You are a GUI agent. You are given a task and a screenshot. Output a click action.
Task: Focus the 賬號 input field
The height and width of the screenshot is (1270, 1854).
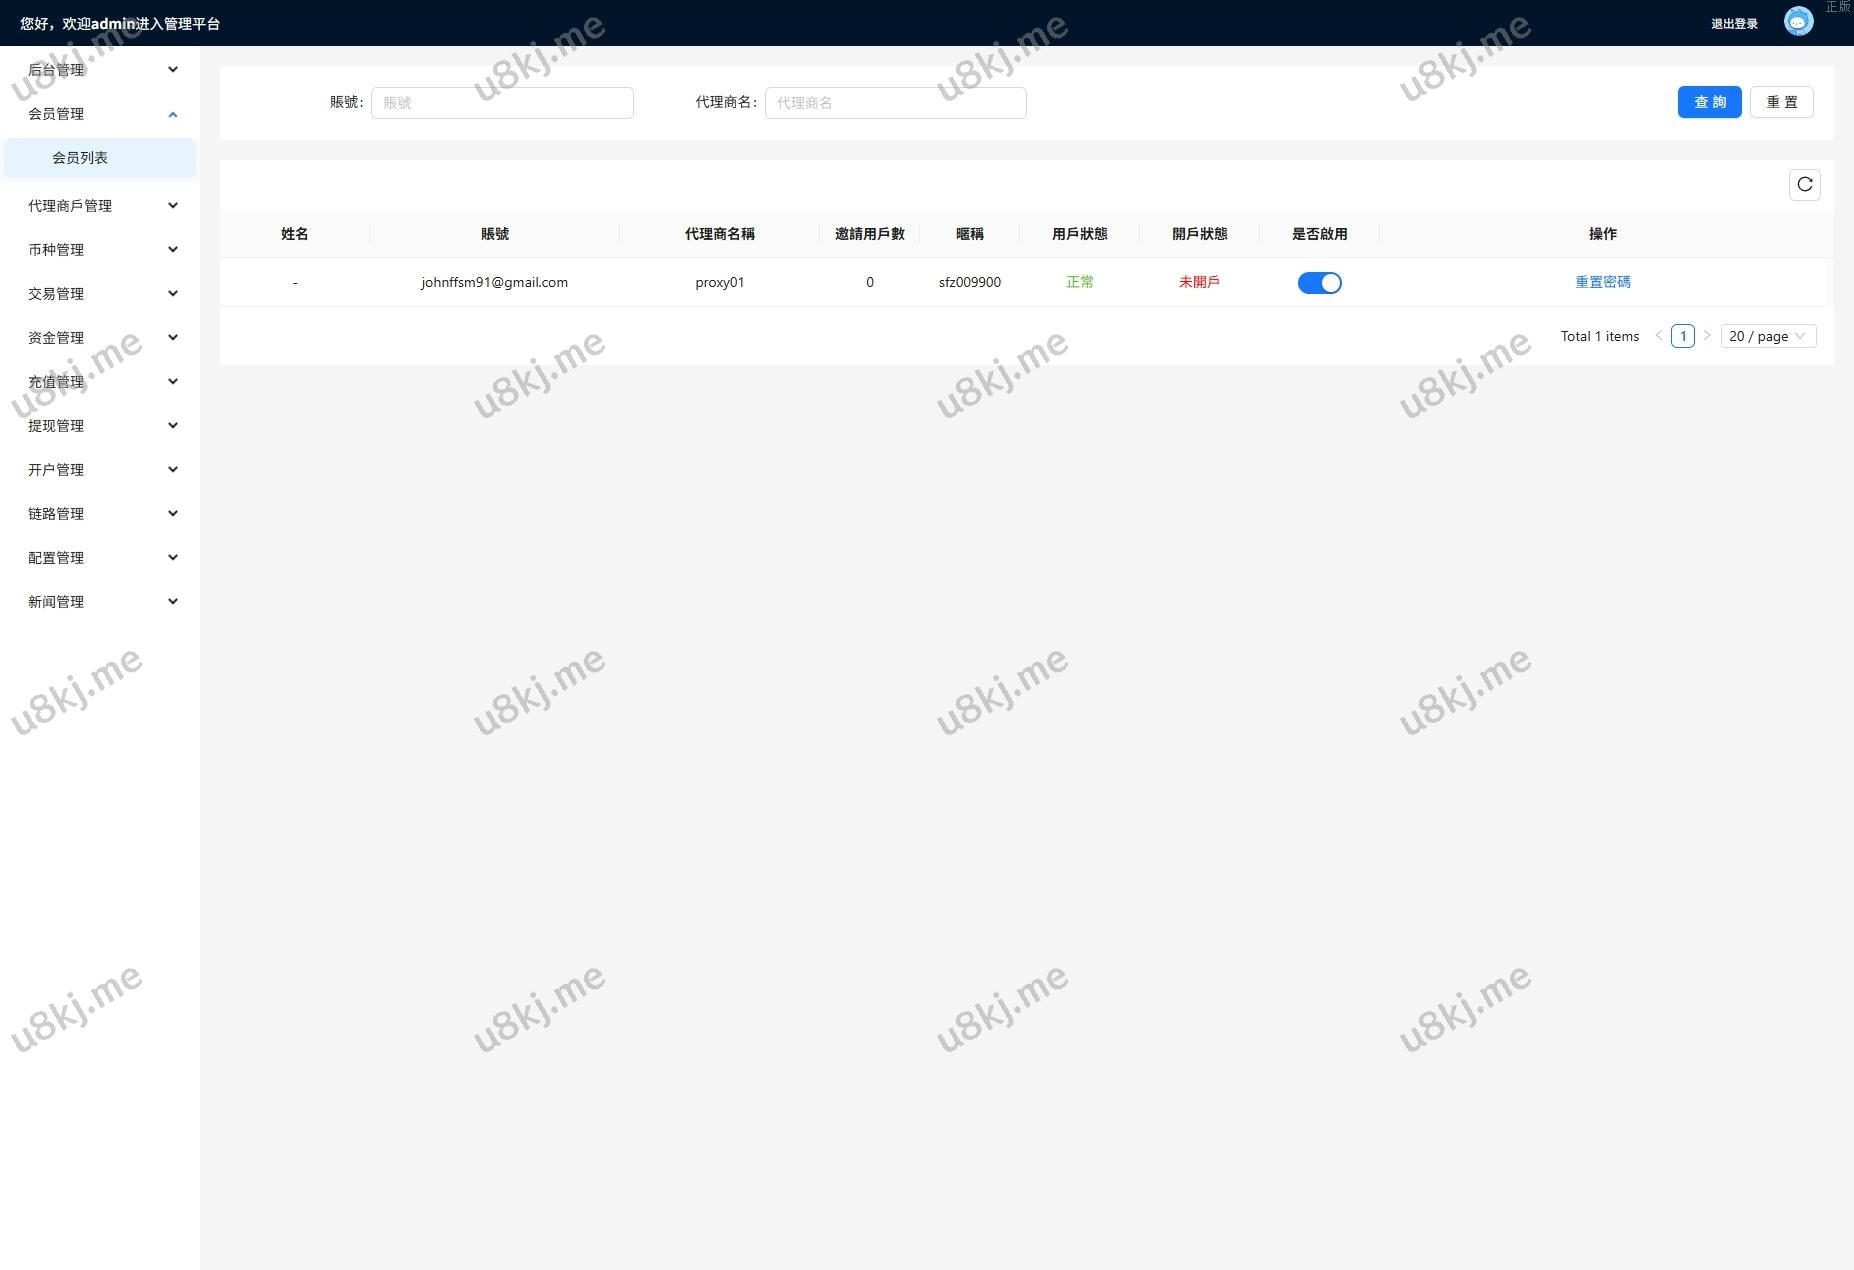click(502, 103)
